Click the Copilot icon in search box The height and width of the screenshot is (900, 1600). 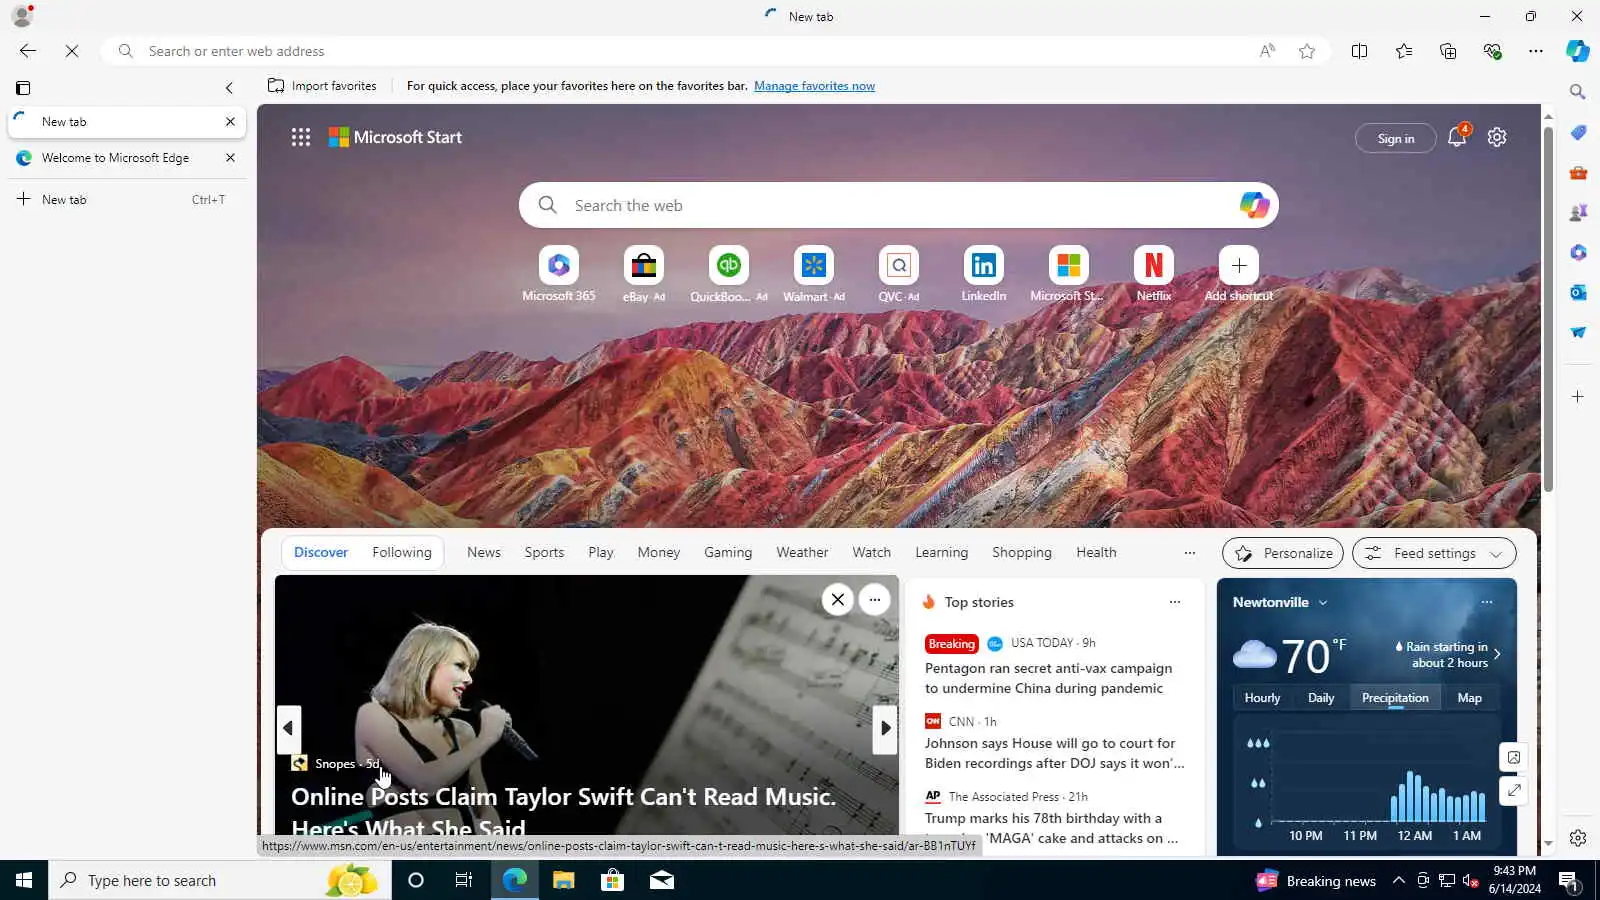point(1254,205)
